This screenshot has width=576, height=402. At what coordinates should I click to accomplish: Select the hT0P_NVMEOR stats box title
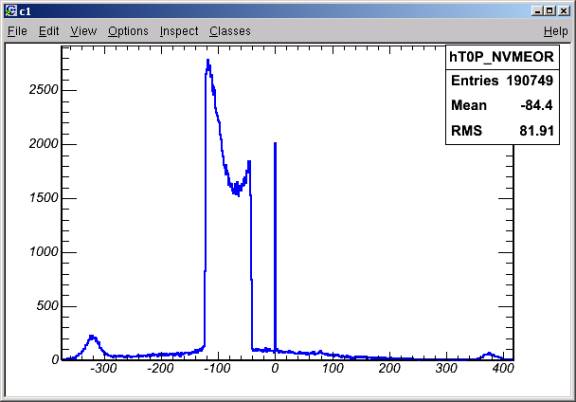point(502,57)
